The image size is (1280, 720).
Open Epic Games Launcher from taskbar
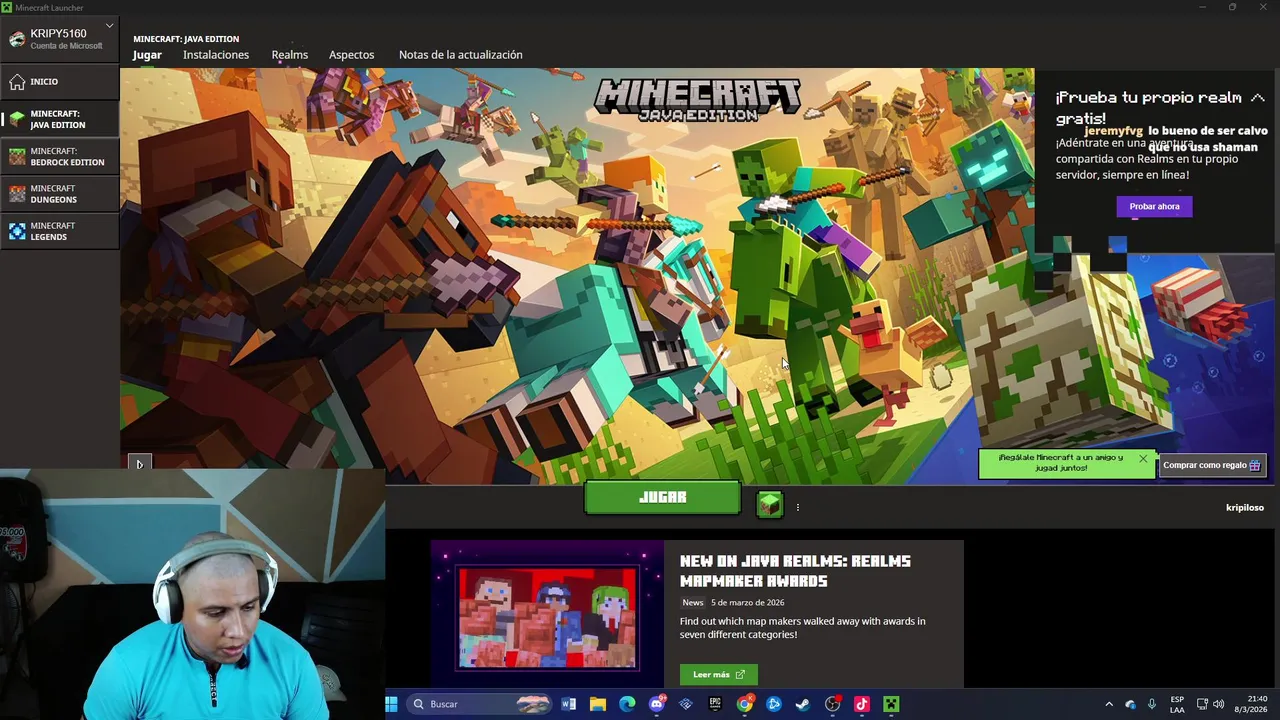715,704
